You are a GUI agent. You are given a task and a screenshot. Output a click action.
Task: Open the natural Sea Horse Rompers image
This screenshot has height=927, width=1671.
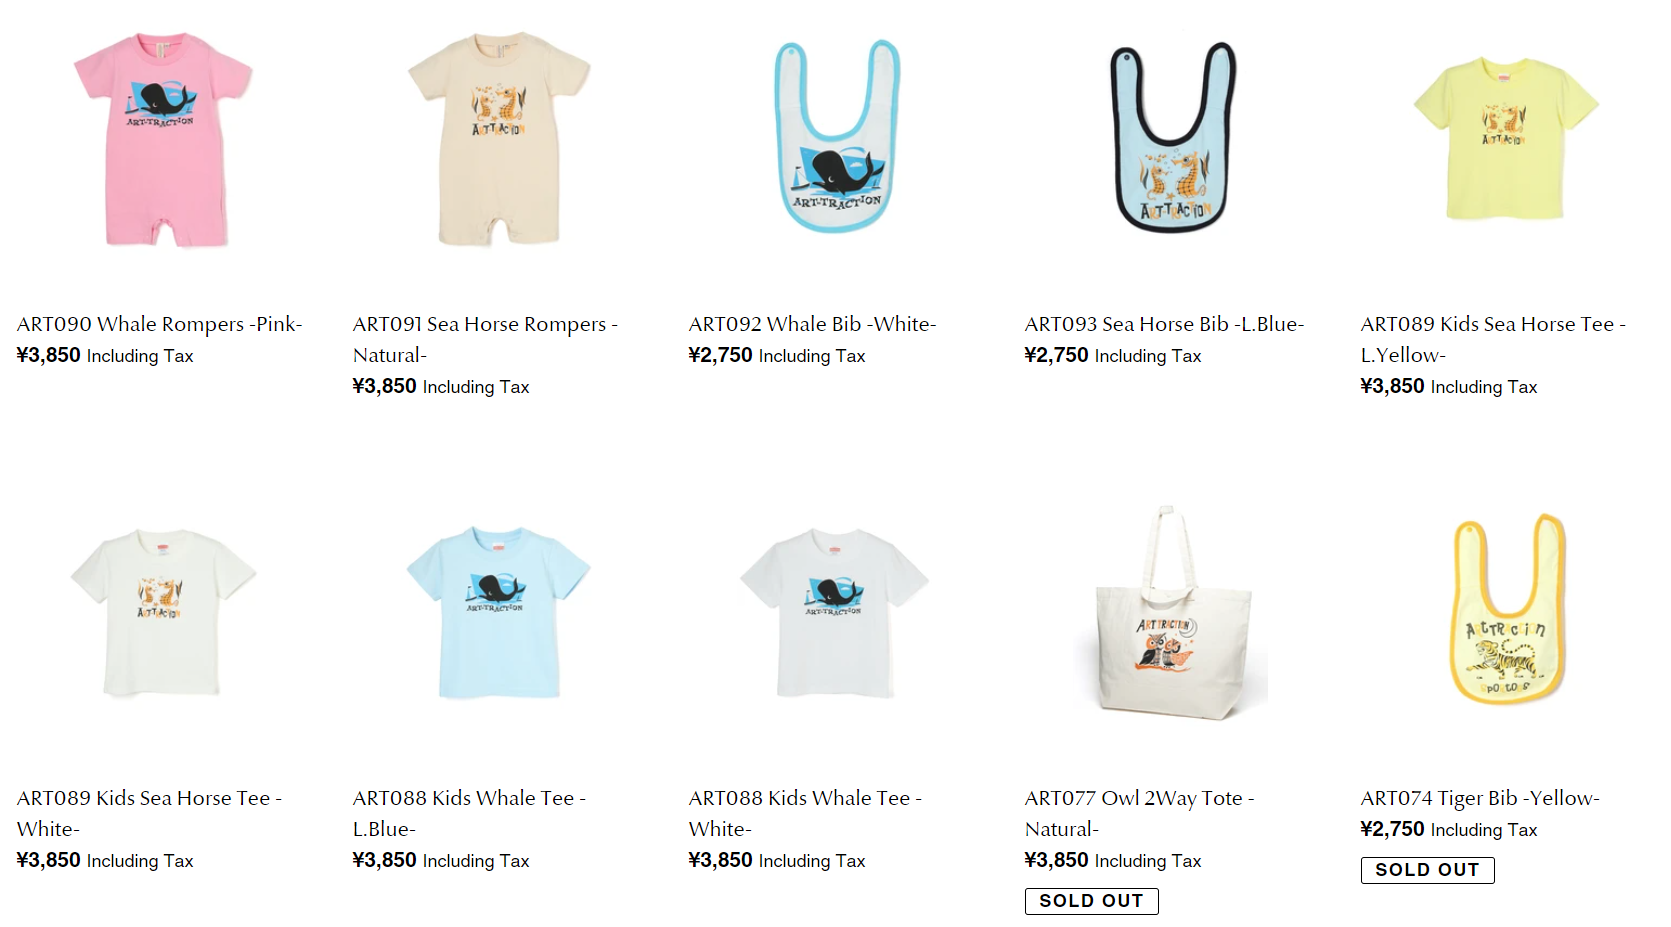[x=499, y=139]
